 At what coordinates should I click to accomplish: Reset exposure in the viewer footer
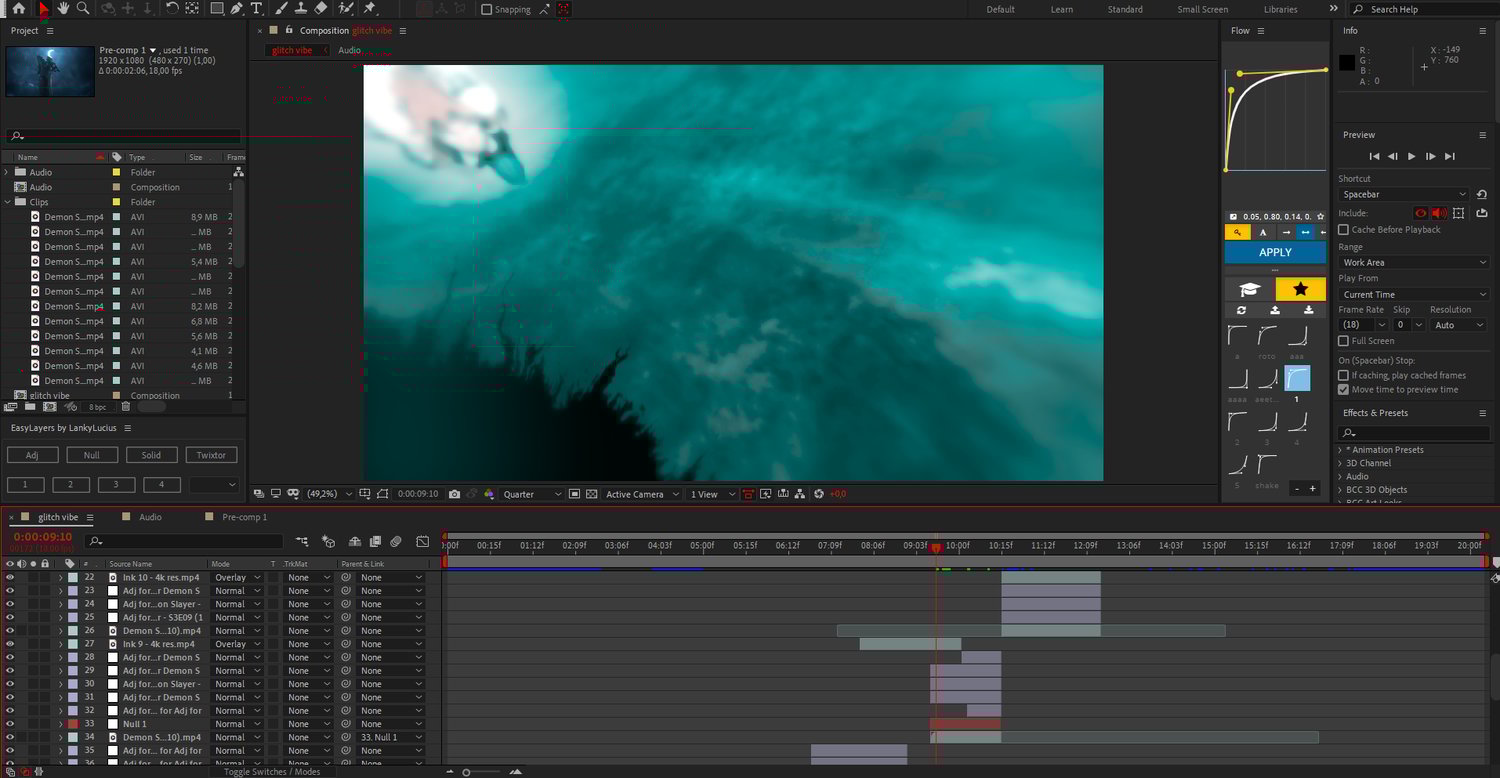pyautogui.click(x=819, y=494)
